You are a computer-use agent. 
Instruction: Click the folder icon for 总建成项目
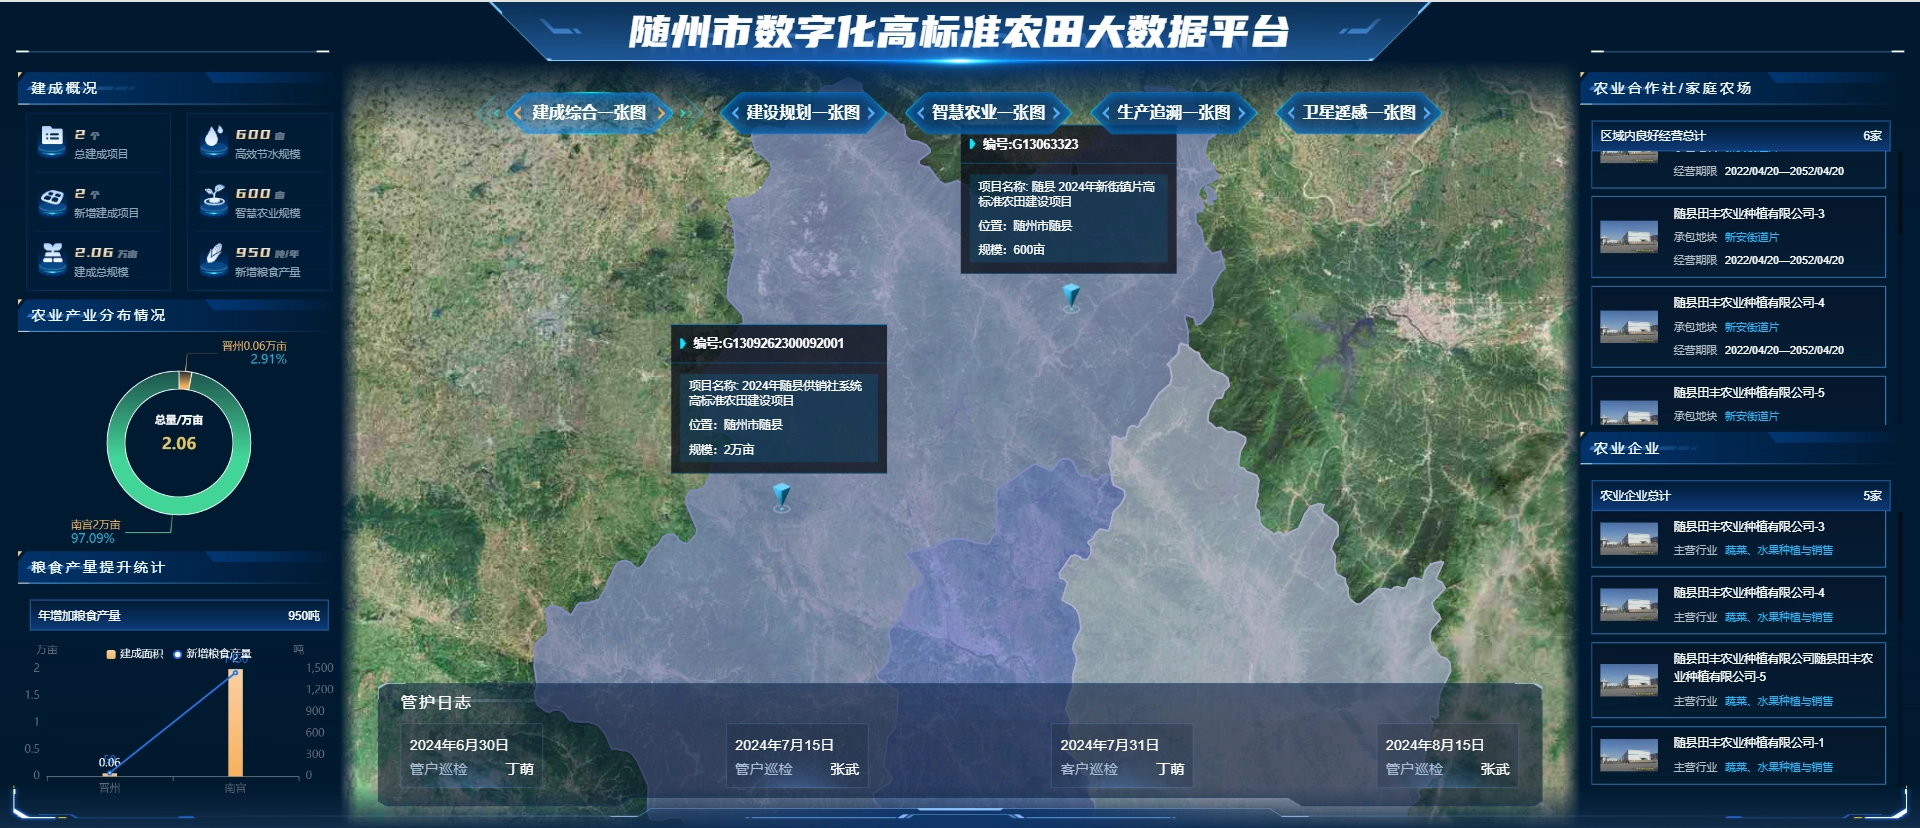[x=51, y=140]
